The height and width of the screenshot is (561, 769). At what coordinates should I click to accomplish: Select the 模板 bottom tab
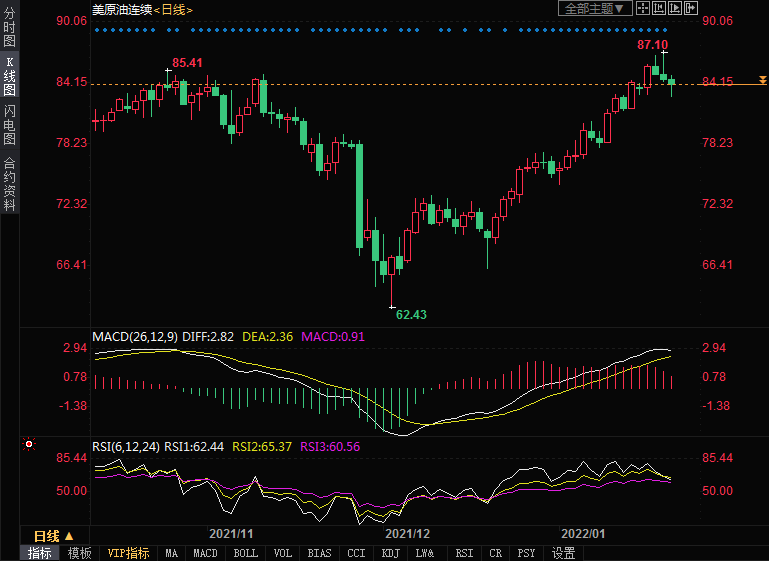pyautogui.click(x=80, y=553)
